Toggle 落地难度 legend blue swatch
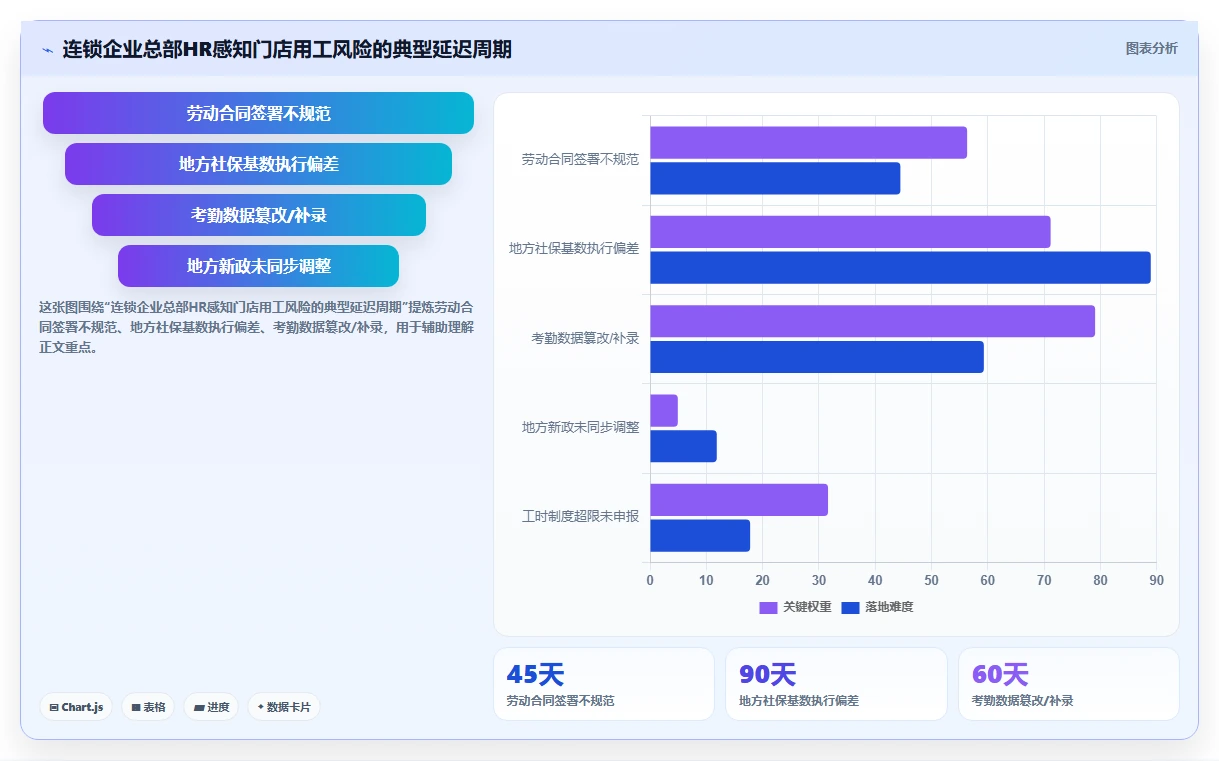 850,607
